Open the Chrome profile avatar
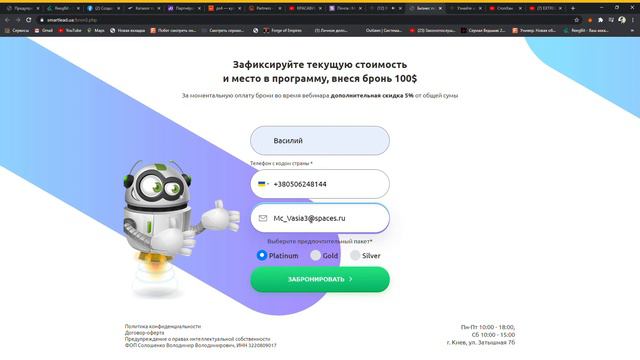Image resolution: width=640 pixels, height=360 pixels. 622,20
